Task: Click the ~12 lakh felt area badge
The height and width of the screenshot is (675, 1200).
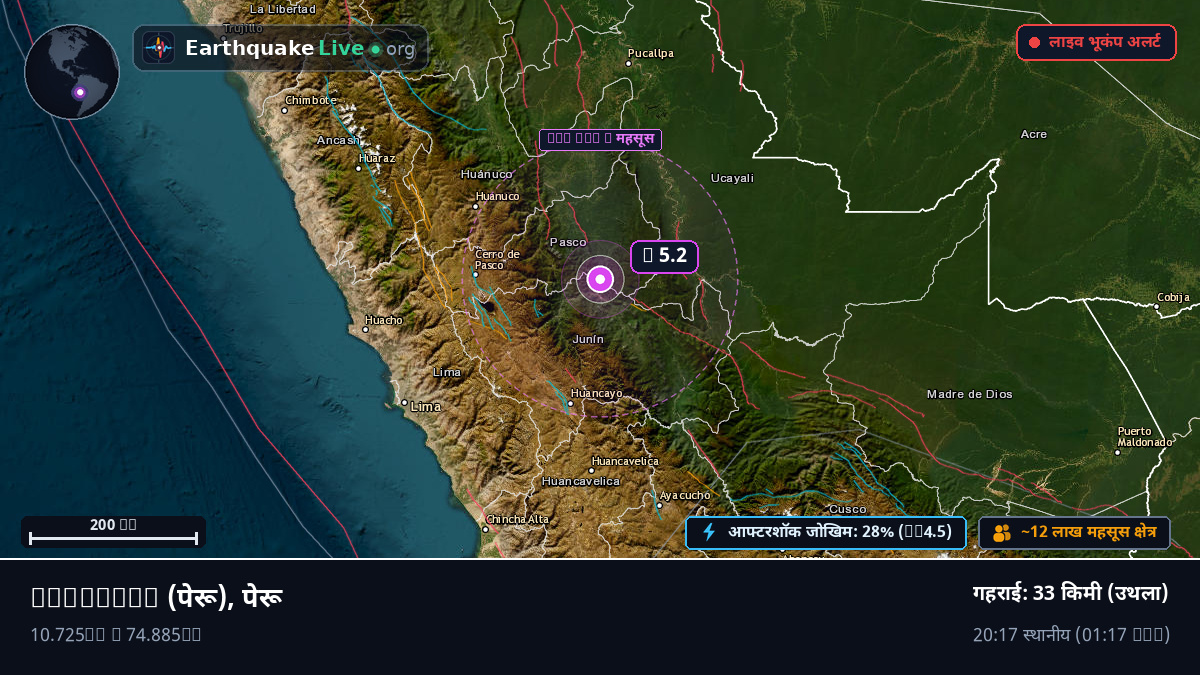Action: coord(1074,533)
